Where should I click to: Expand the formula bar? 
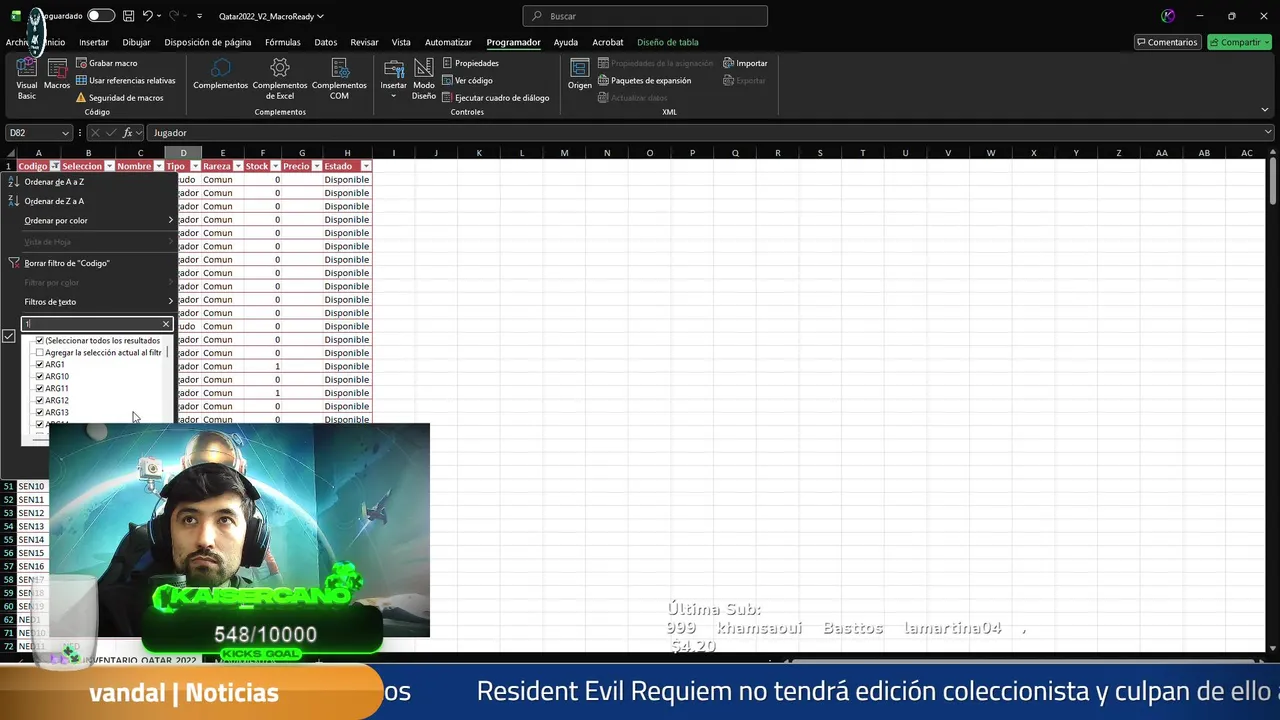coord(1268,133)
